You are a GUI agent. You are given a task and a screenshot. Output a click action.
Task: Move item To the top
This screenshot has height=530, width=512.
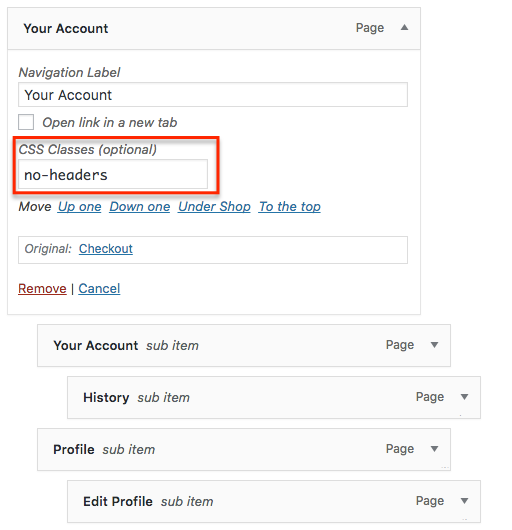(290, 207)
